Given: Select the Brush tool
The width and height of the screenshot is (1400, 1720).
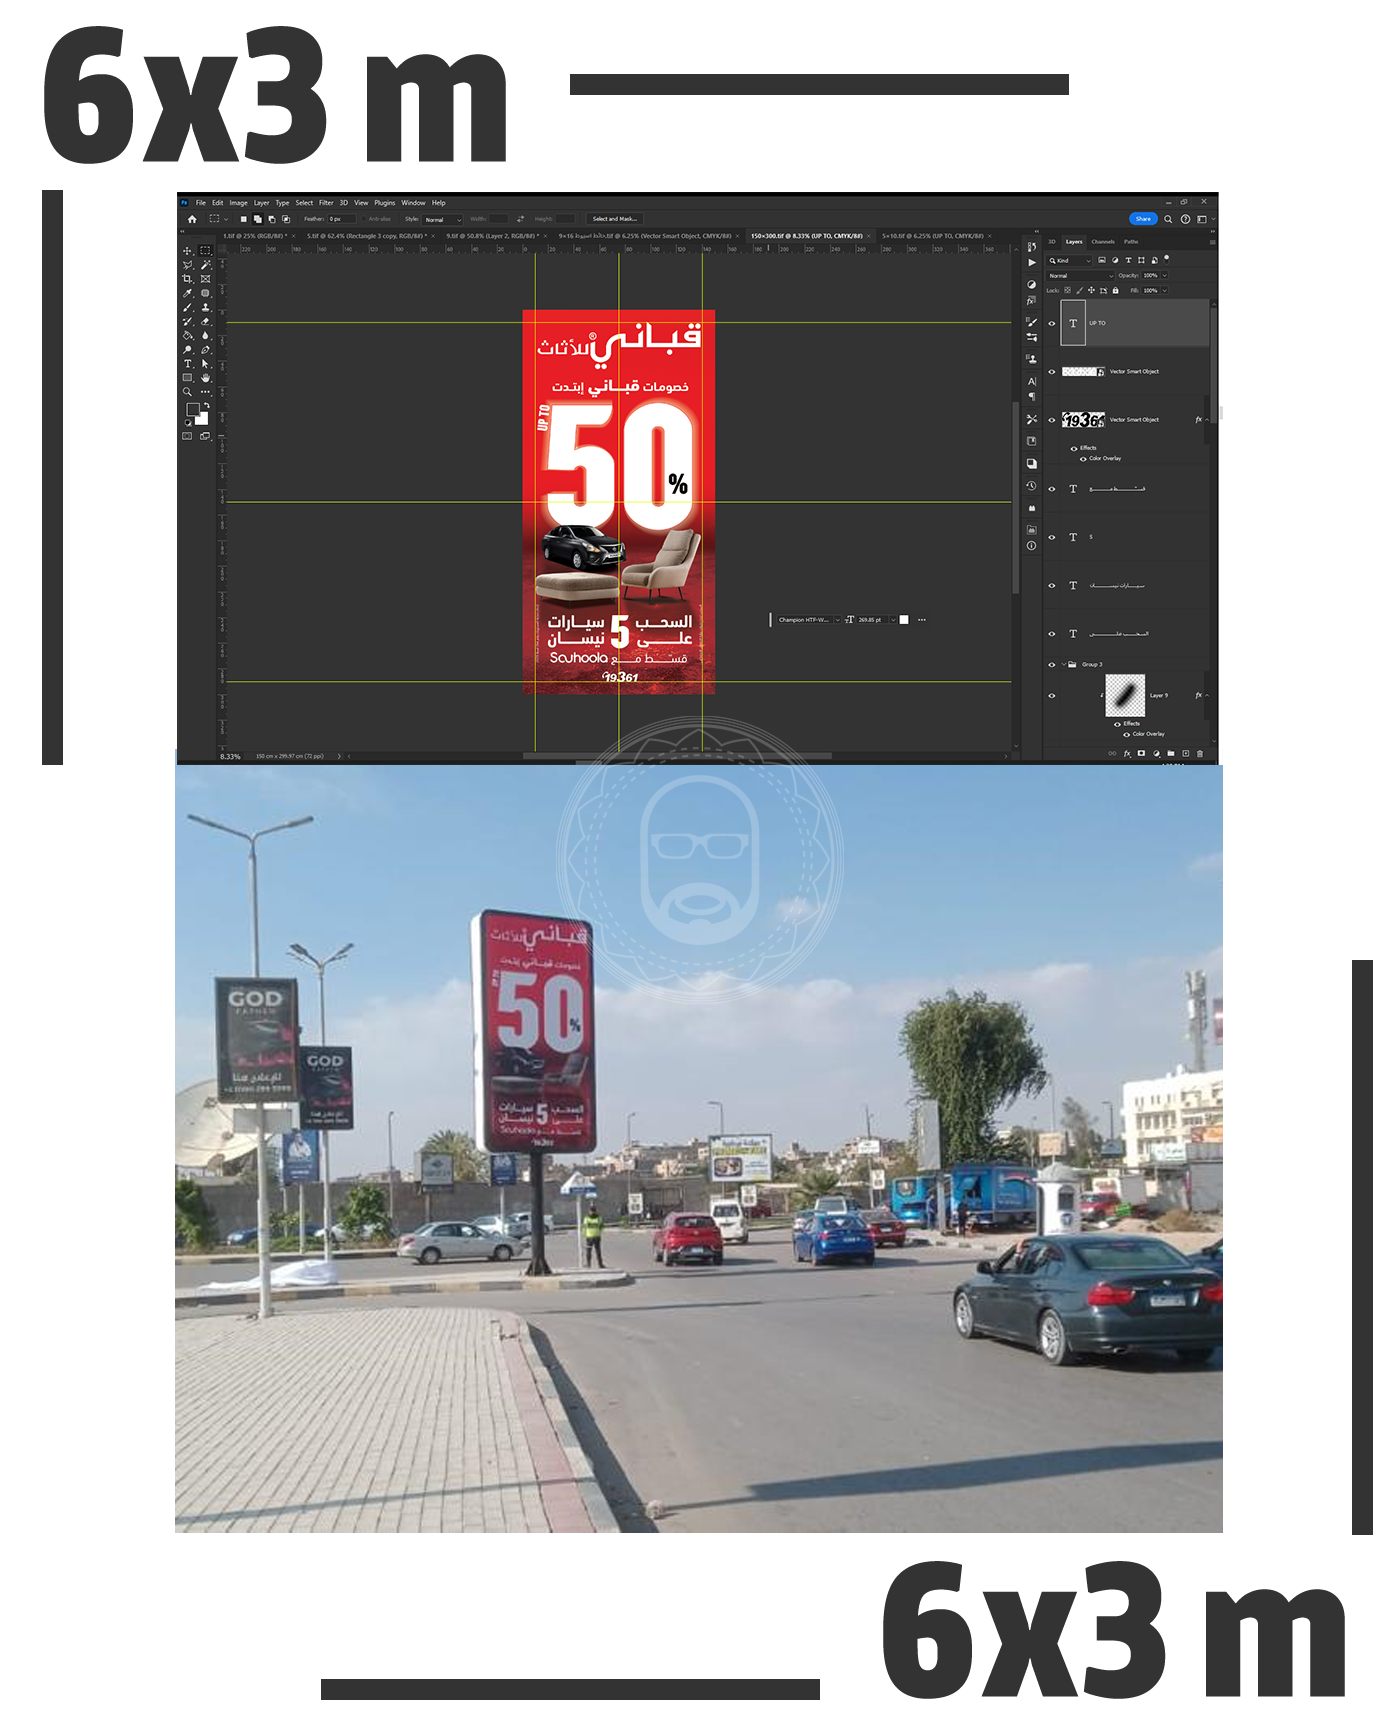Looking at the screenshot, I should click(x=187, y=307).
